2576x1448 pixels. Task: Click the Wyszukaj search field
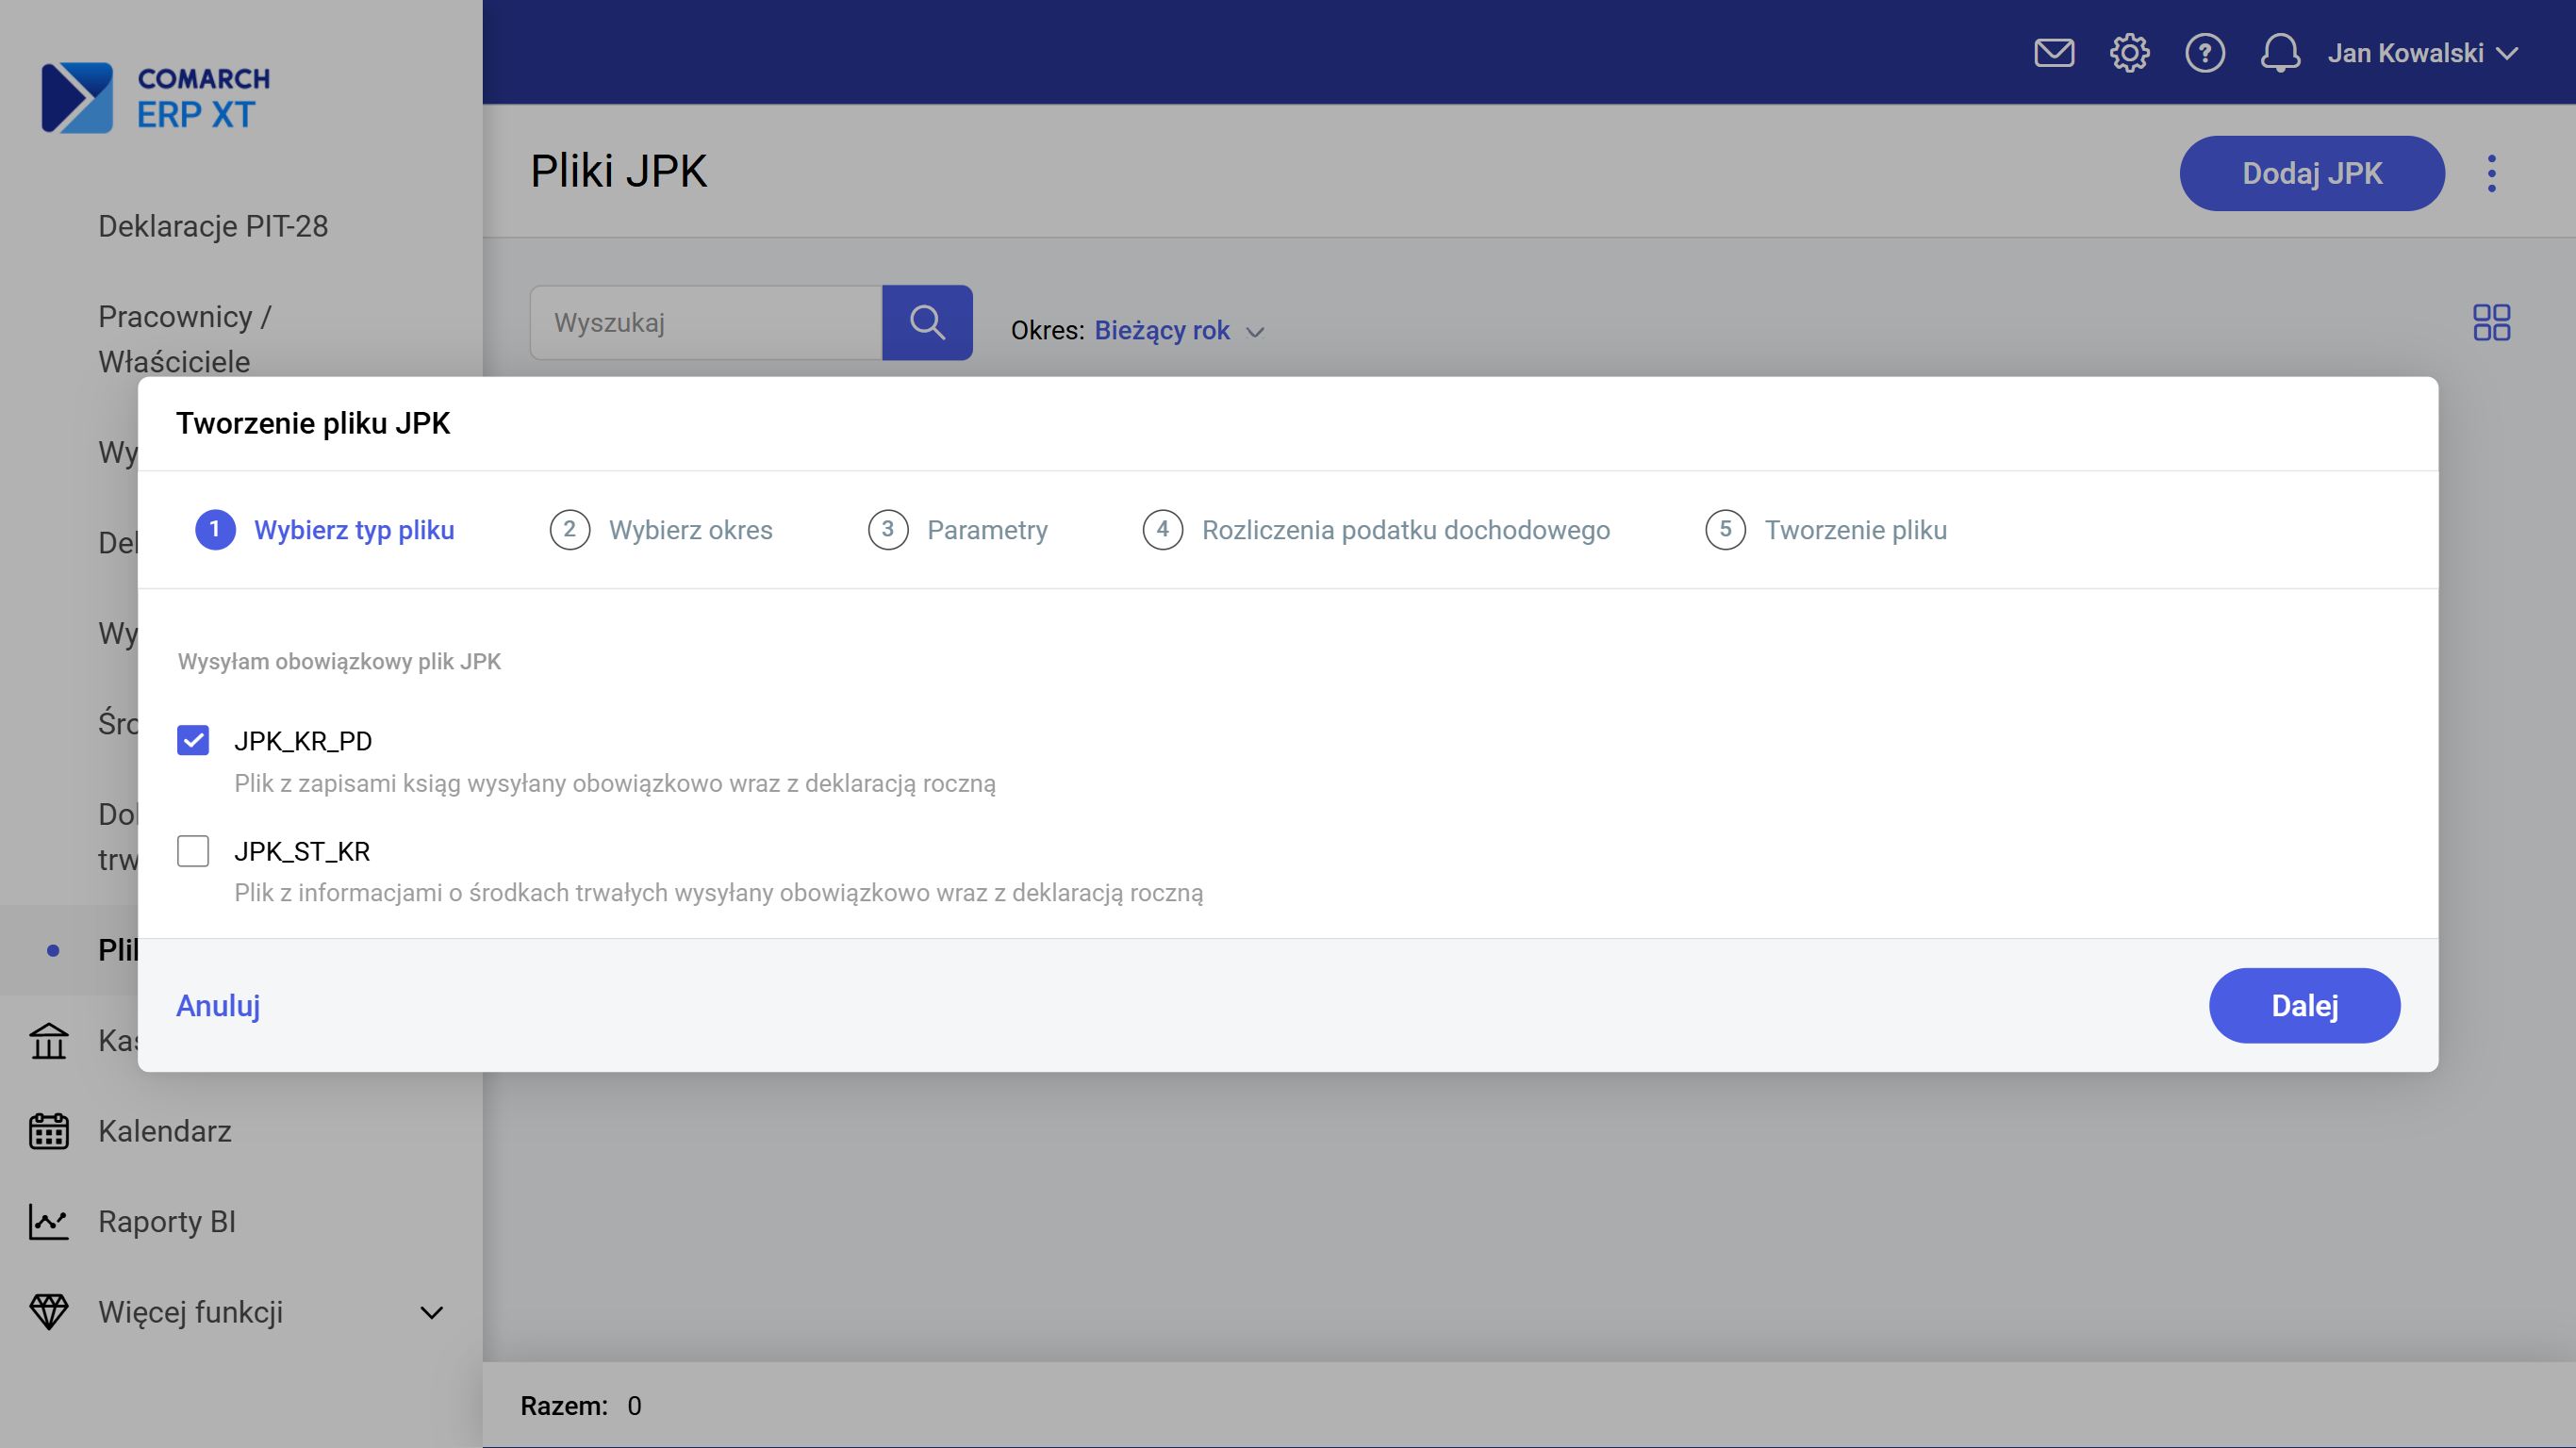(706, 323)
